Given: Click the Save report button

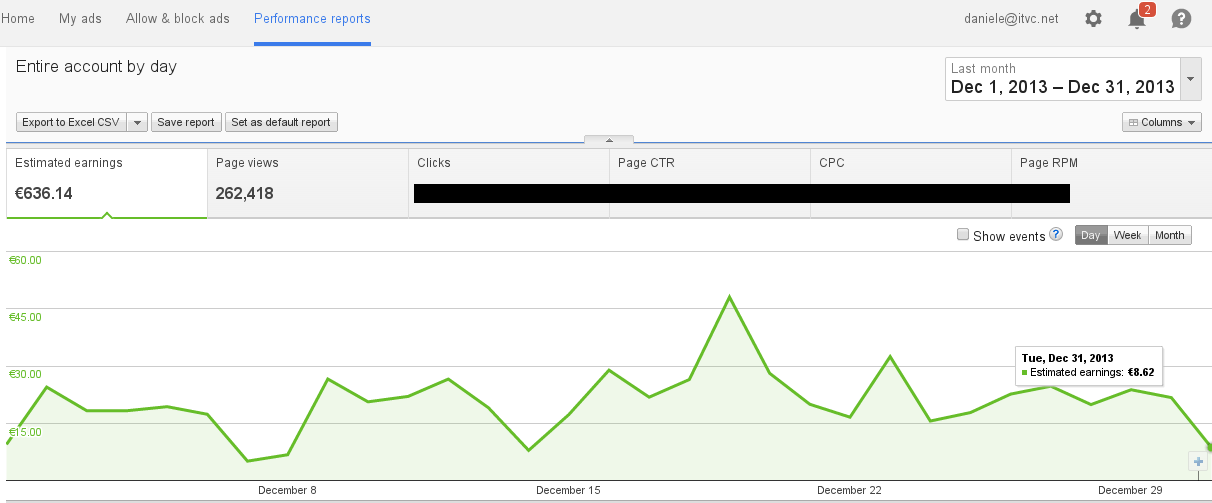Looking at the screenshot, I should point(186,122).
